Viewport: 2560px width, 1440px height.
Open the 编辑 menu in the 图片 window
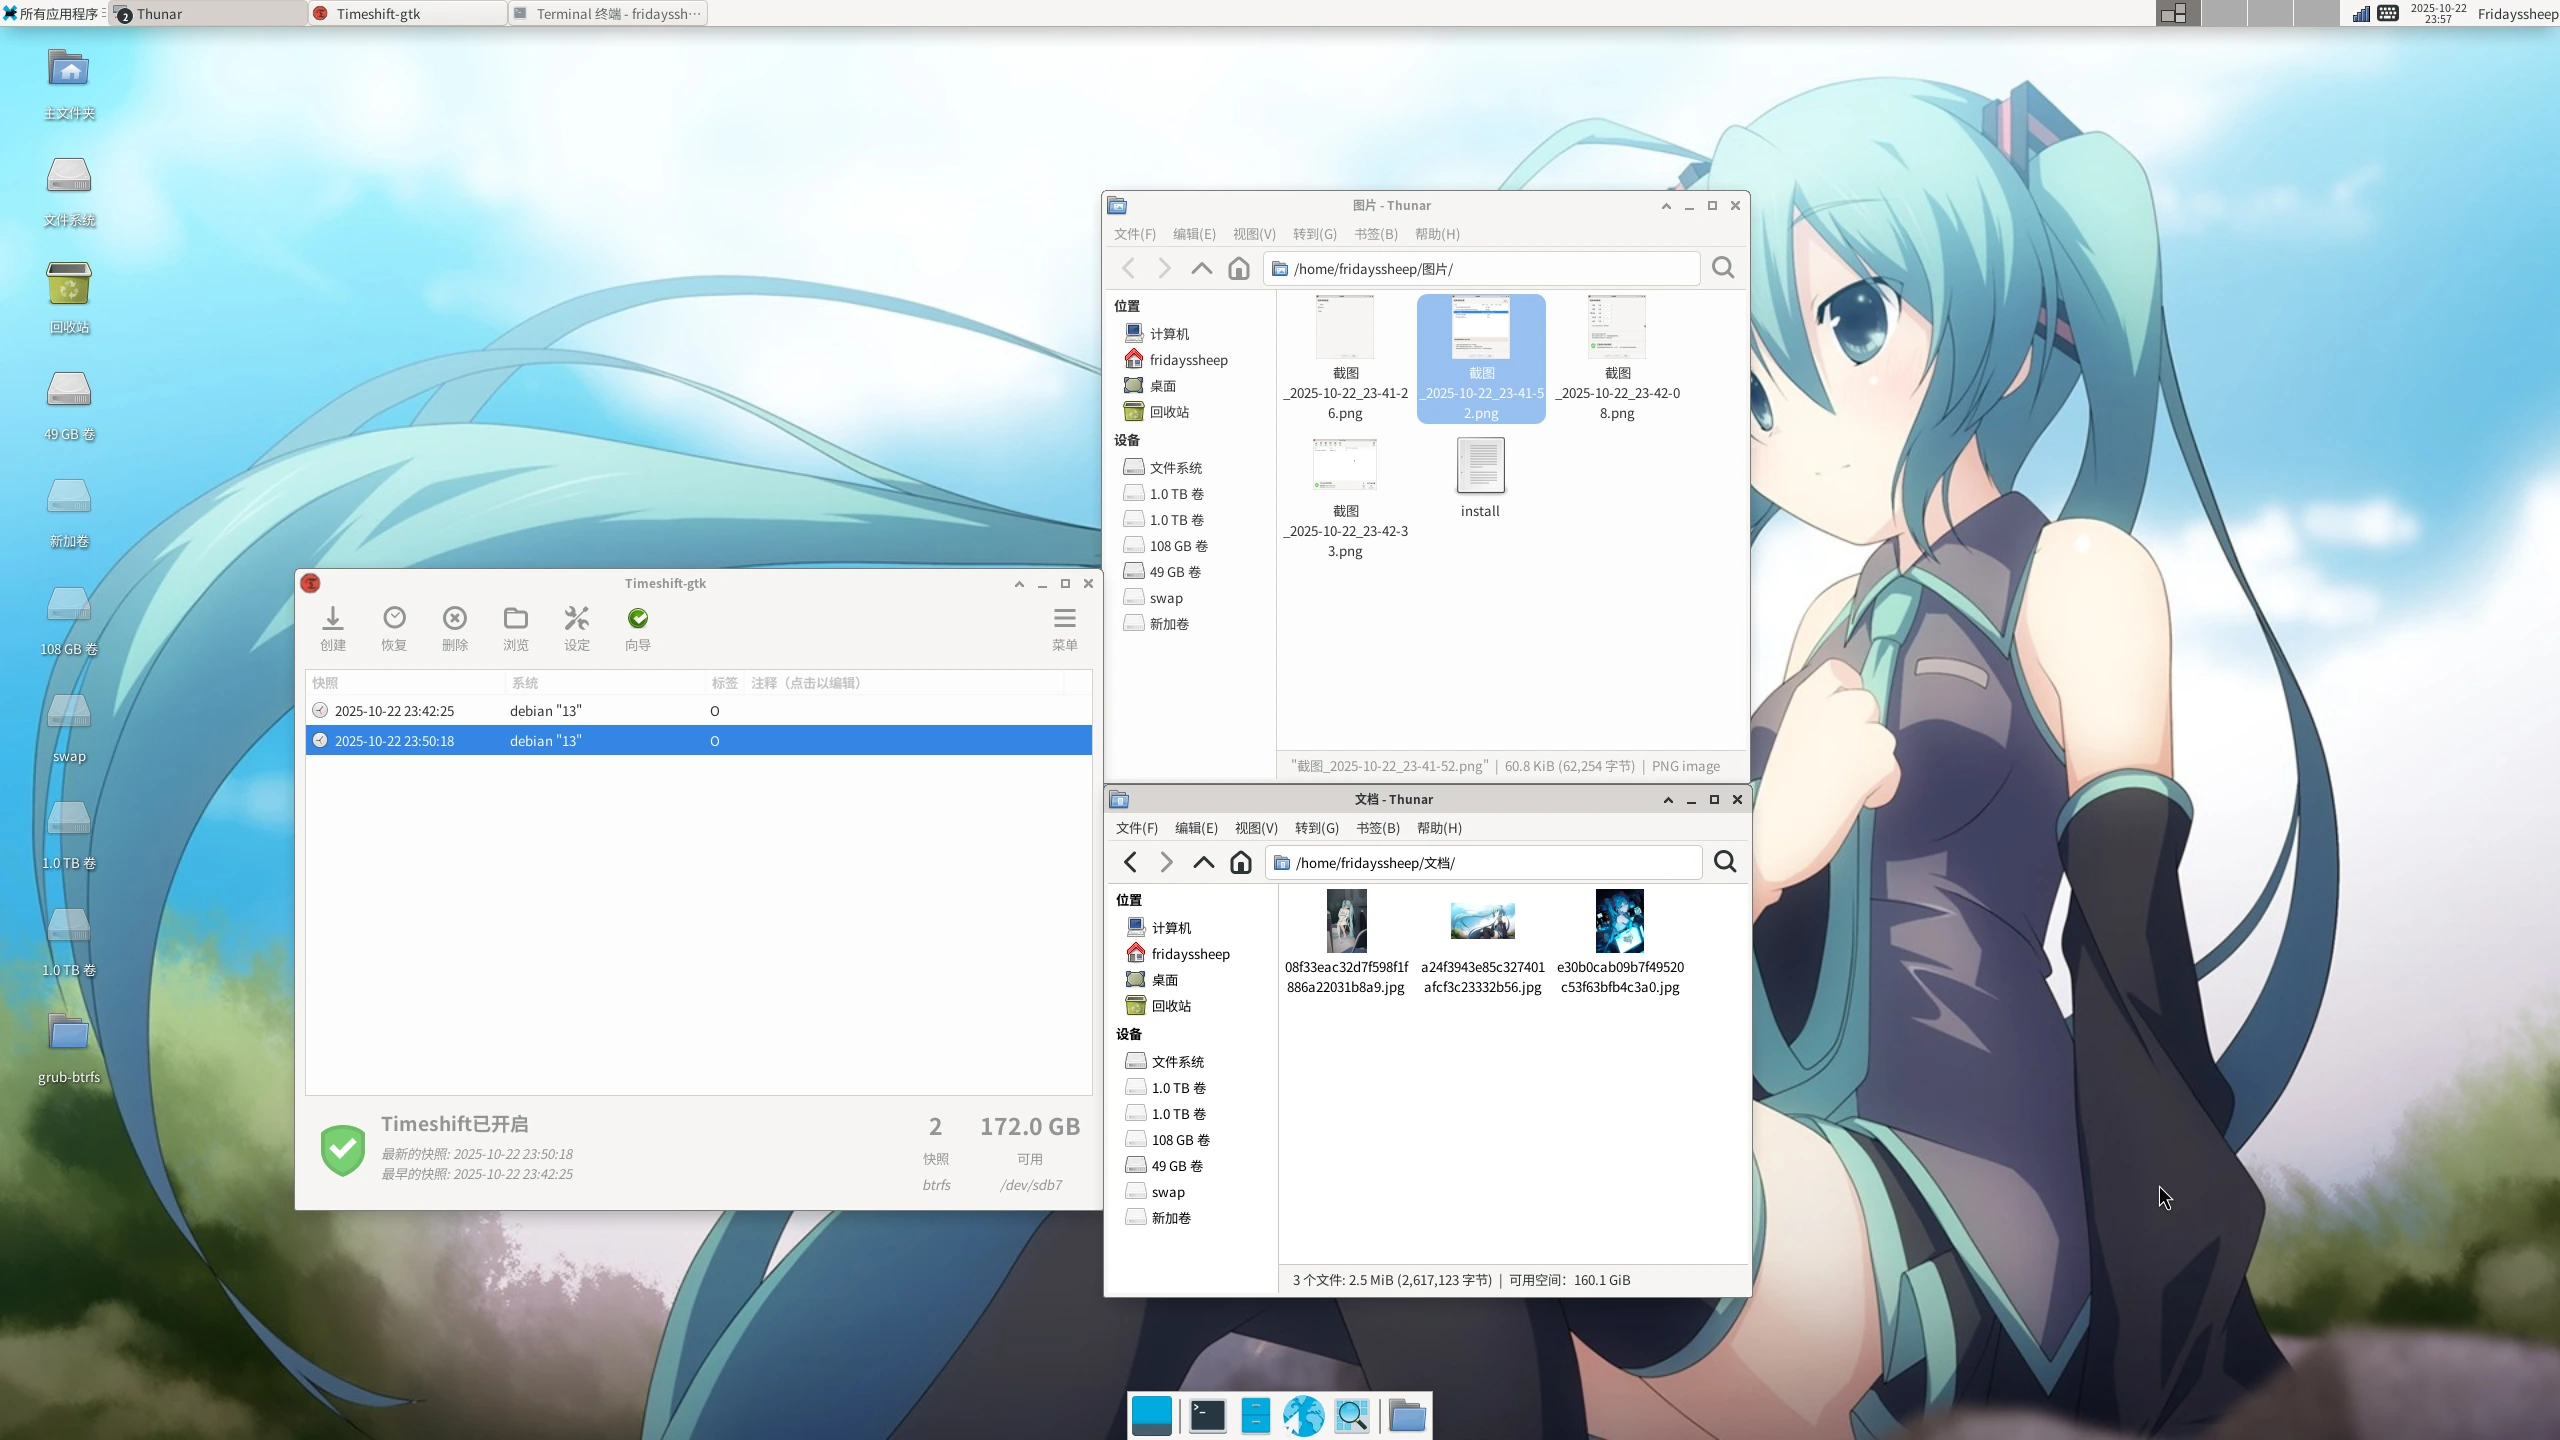point(1193,233)
